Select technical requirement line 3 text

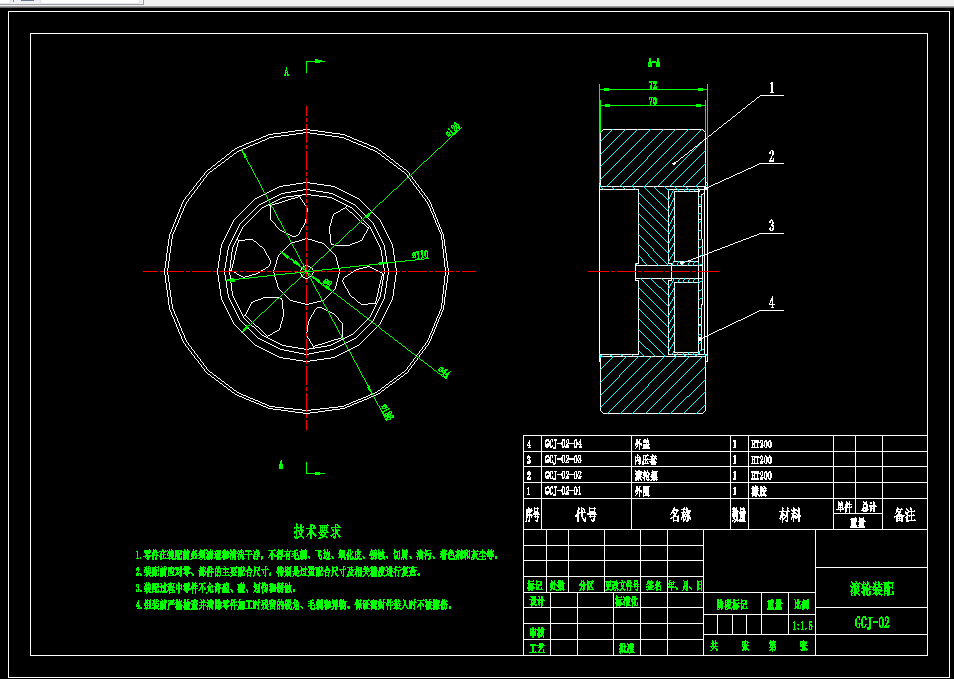pyautogui.click(x=215, y=588)
